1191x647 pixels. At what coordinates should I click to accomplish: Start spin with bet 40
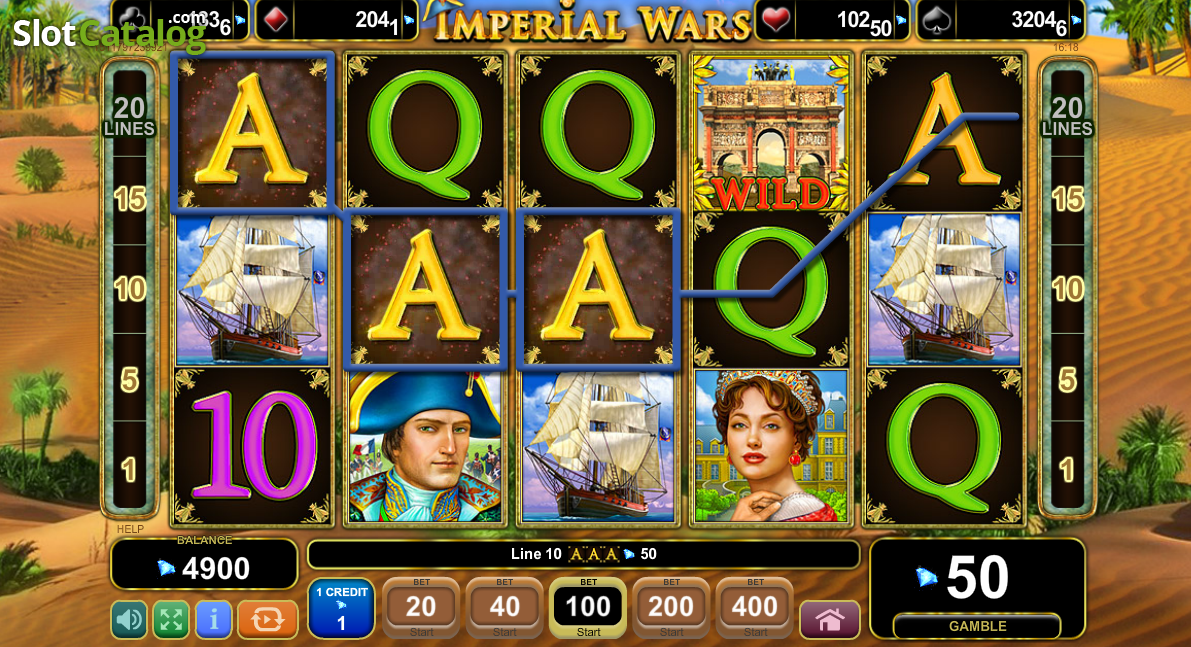coord(504,608)
